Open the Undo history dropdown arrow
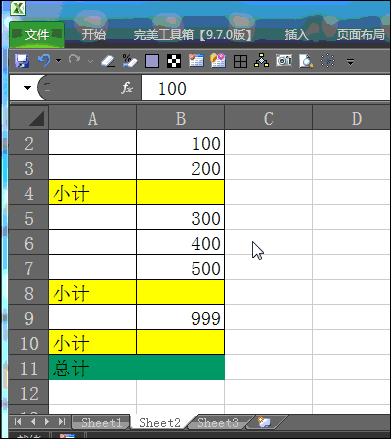391x439 pixels. tap(58, 61)
